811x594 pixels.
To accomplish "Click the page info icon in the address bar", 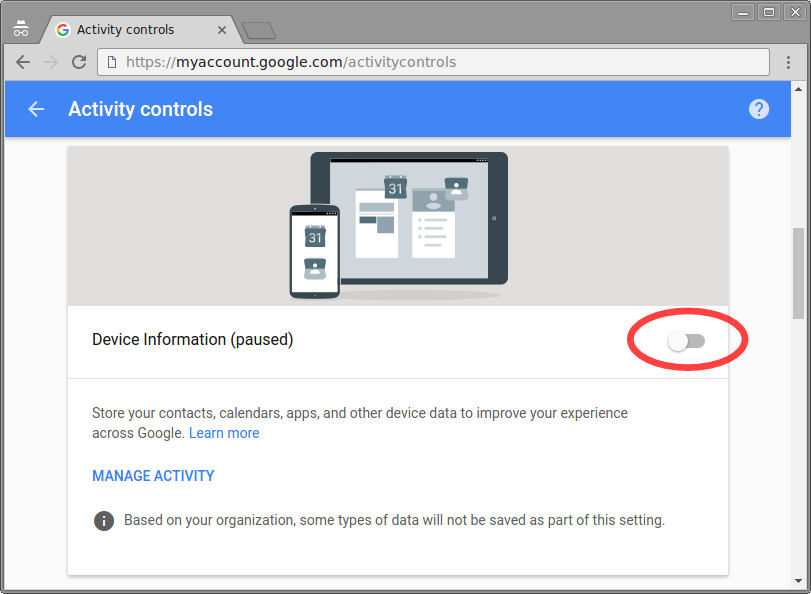I will [x=112, y=62].
